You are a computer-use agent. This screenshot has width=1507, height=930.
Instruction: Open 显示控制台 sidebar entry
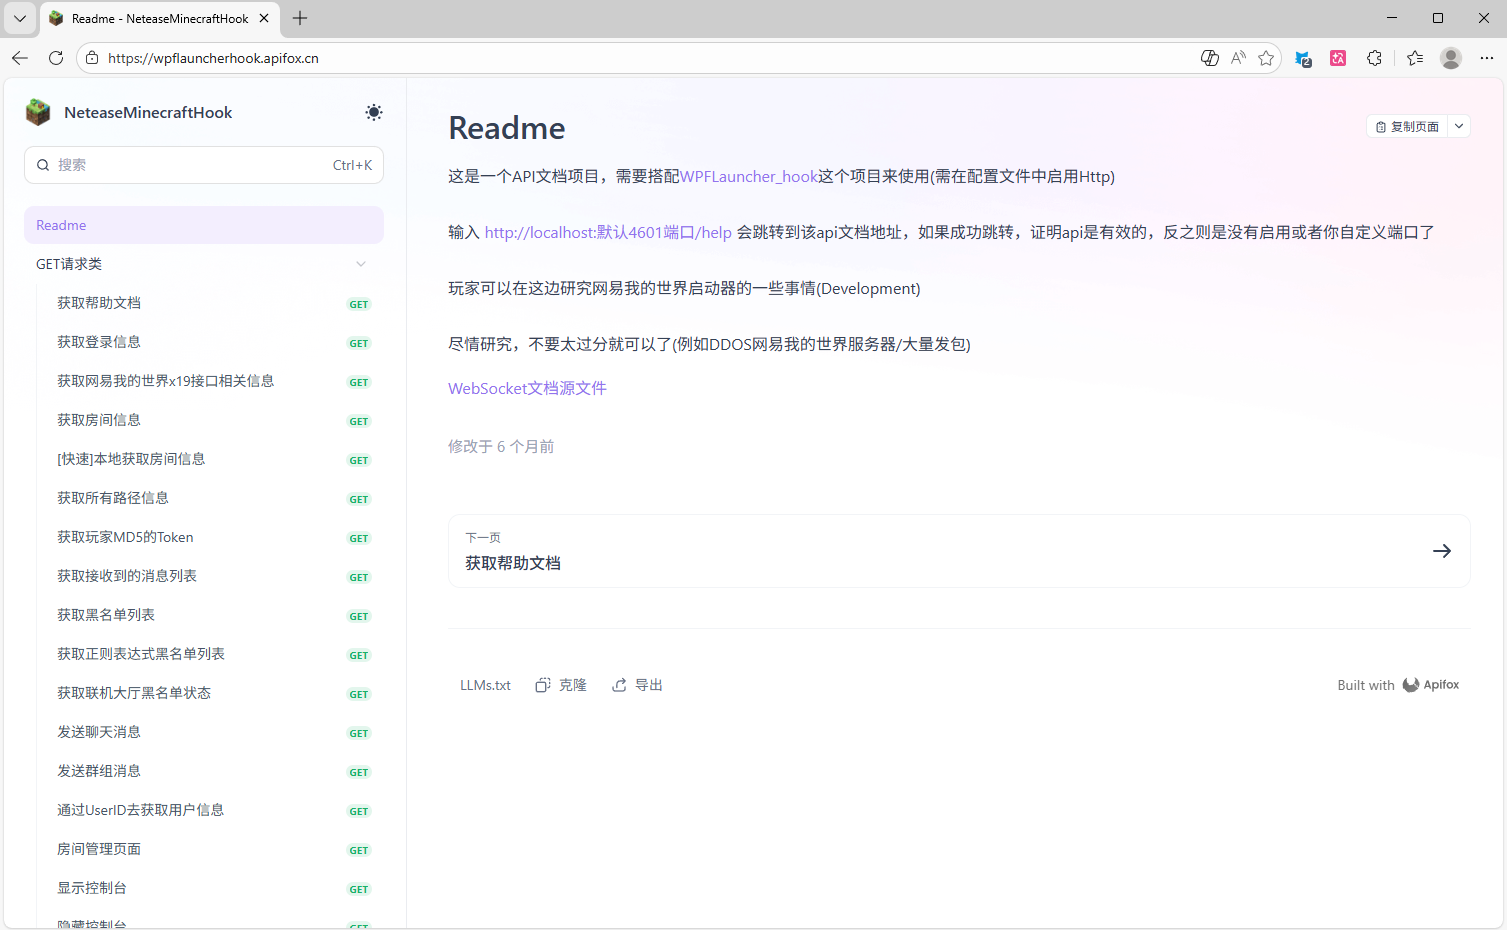tap(204, 888)
